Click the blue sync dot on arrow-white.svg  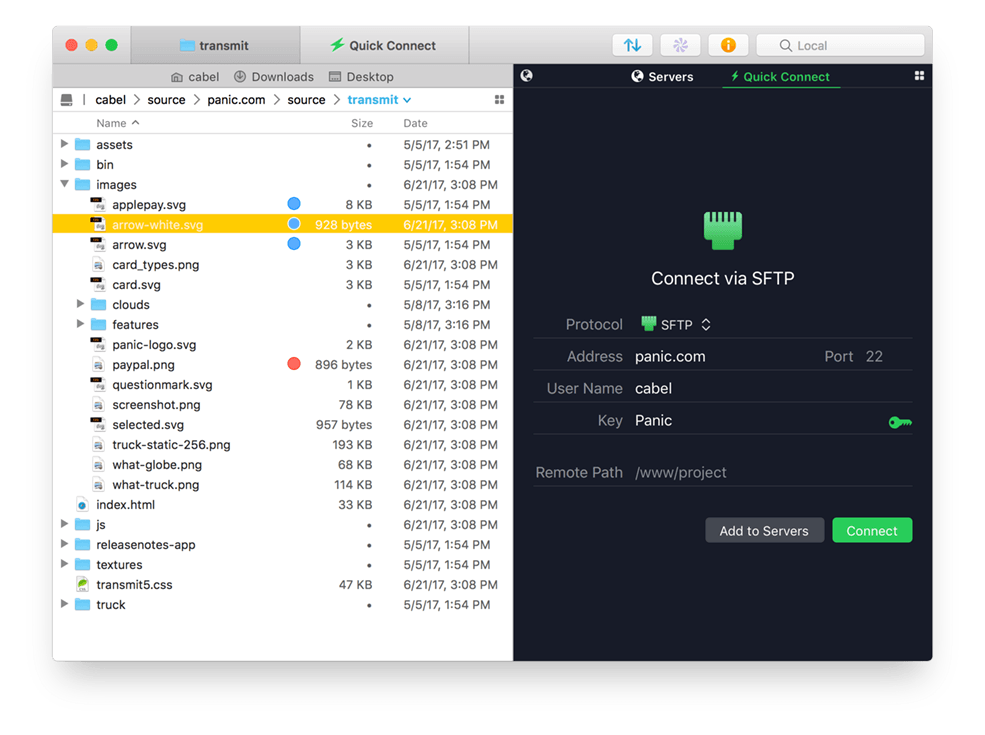[x=293, y=224]
